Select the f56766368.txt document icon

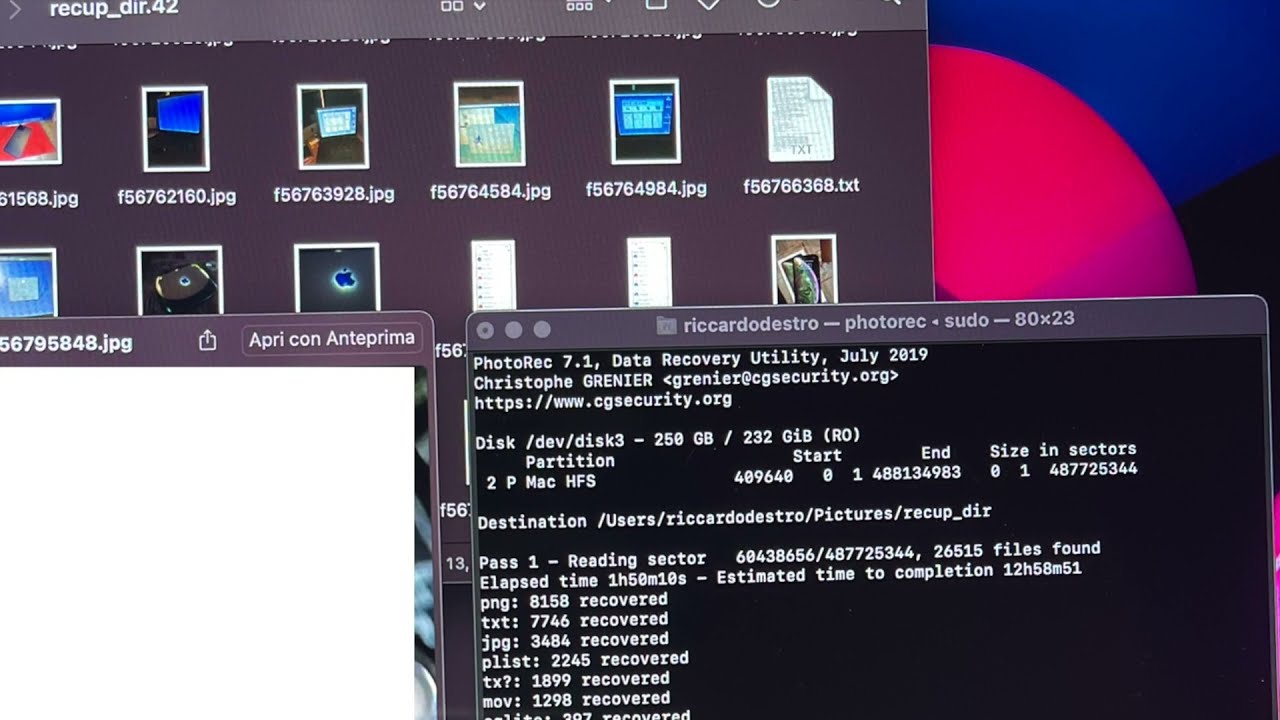pyautogui.click(x=801, y=119)
